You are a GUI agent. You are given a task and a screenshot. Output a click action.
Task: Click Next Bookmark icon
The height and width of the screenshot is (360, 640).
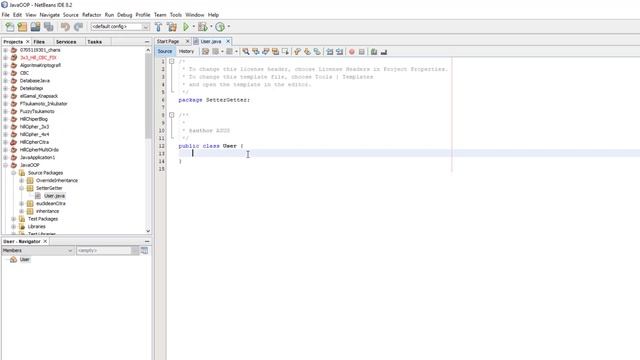coord(307,51)
